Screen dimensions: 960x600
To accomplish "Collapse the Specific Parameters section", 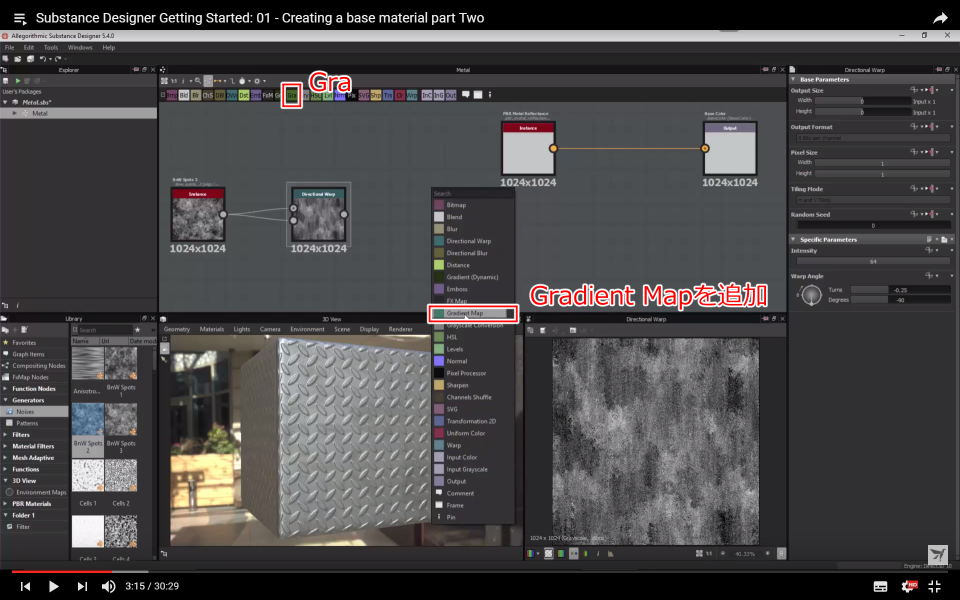I will [x=793, y=239].
